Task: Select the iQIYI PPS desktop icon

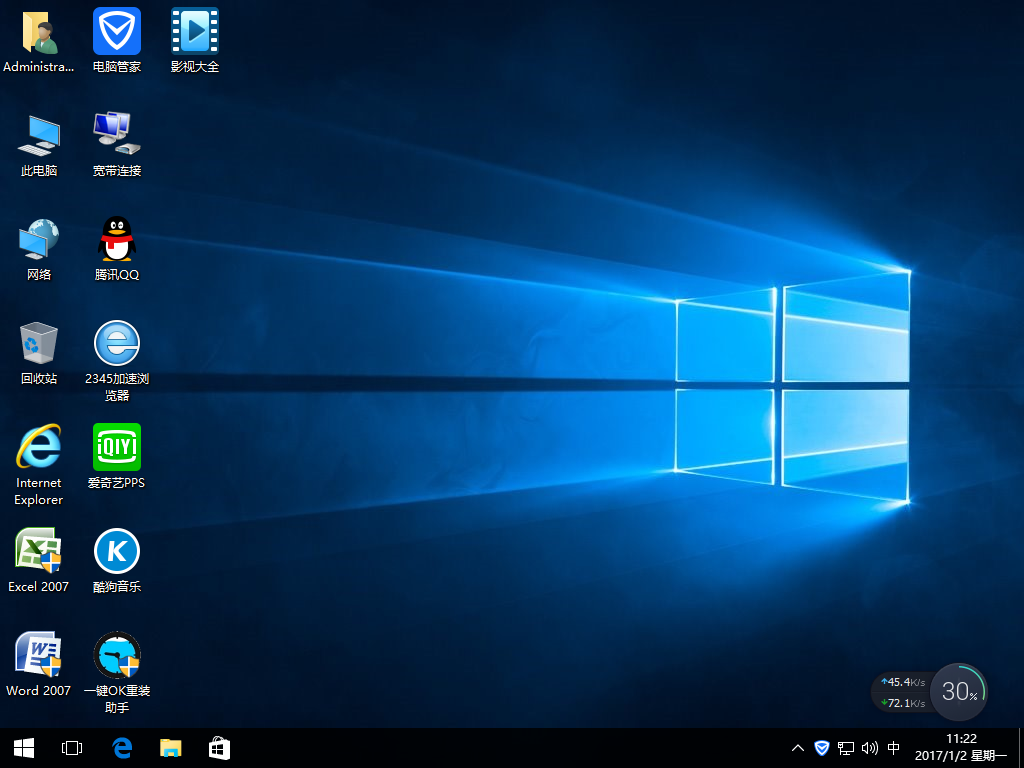Action: pyautogui.click(x=117, y=447)
